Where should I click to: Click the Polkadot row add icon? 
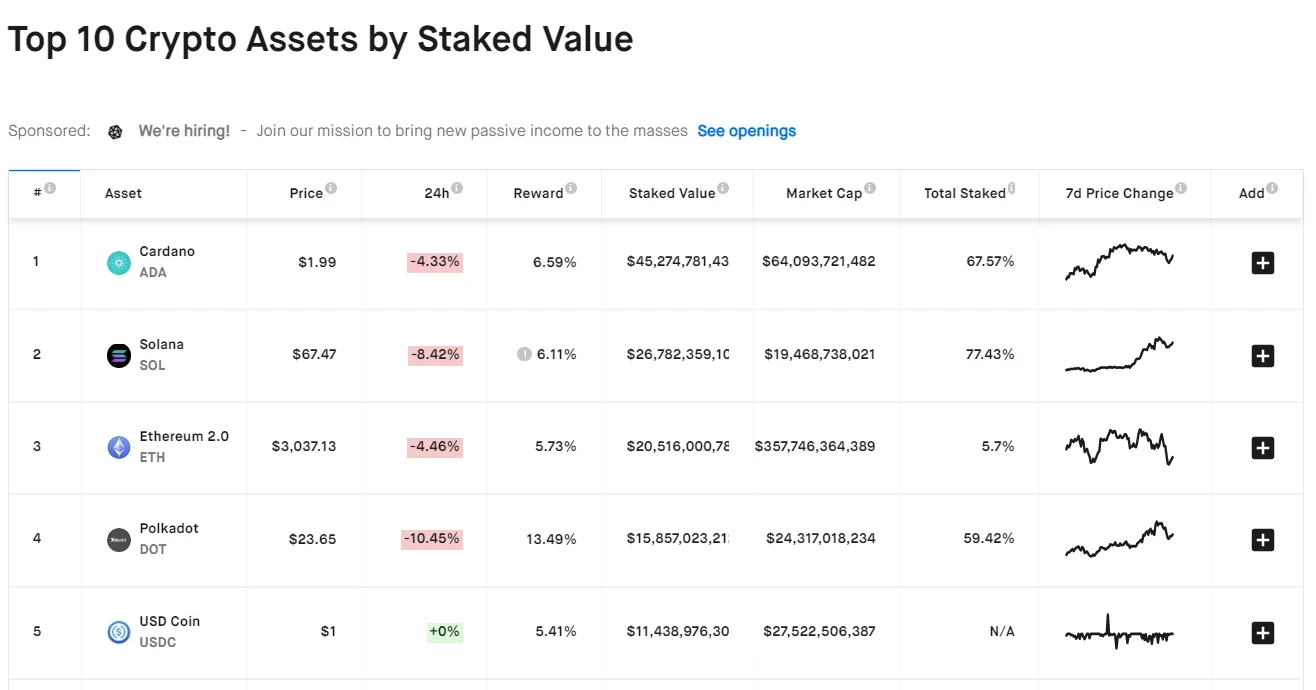1263,540
